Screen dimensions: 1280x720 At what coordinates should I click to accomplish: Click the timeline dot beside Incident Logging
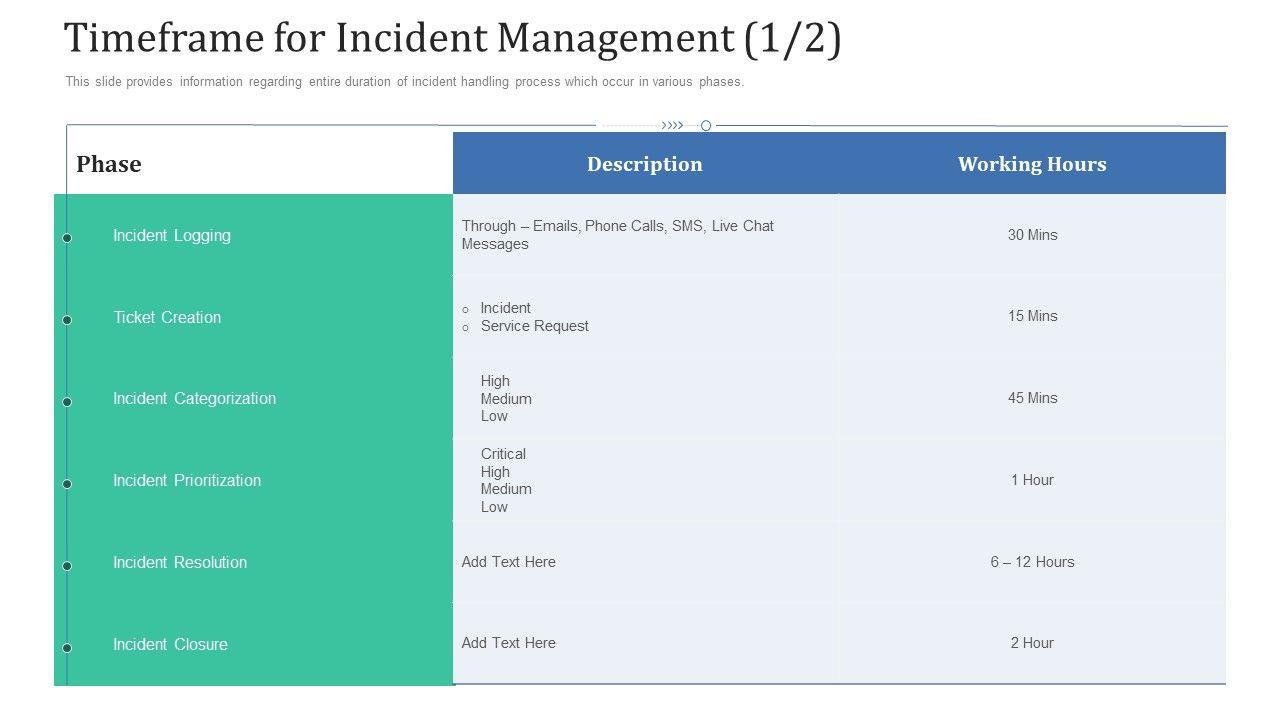tap(67, 238)
